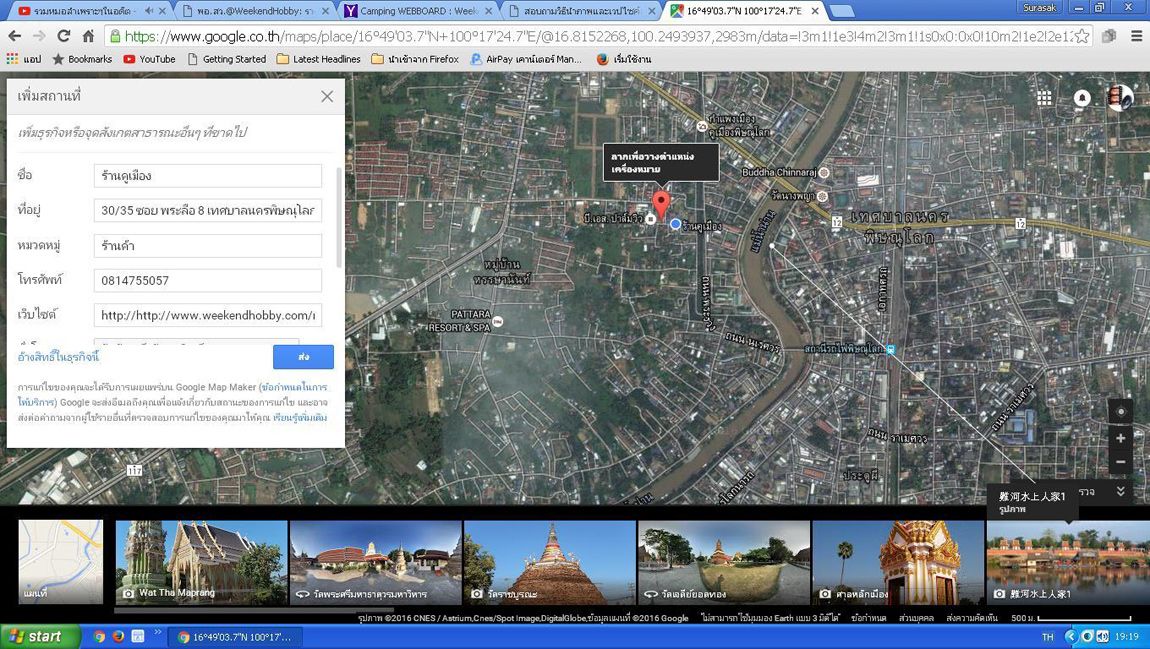Click the zoom in plus button
Viewport: 1150px width, 649px height.
point(1121,438)
